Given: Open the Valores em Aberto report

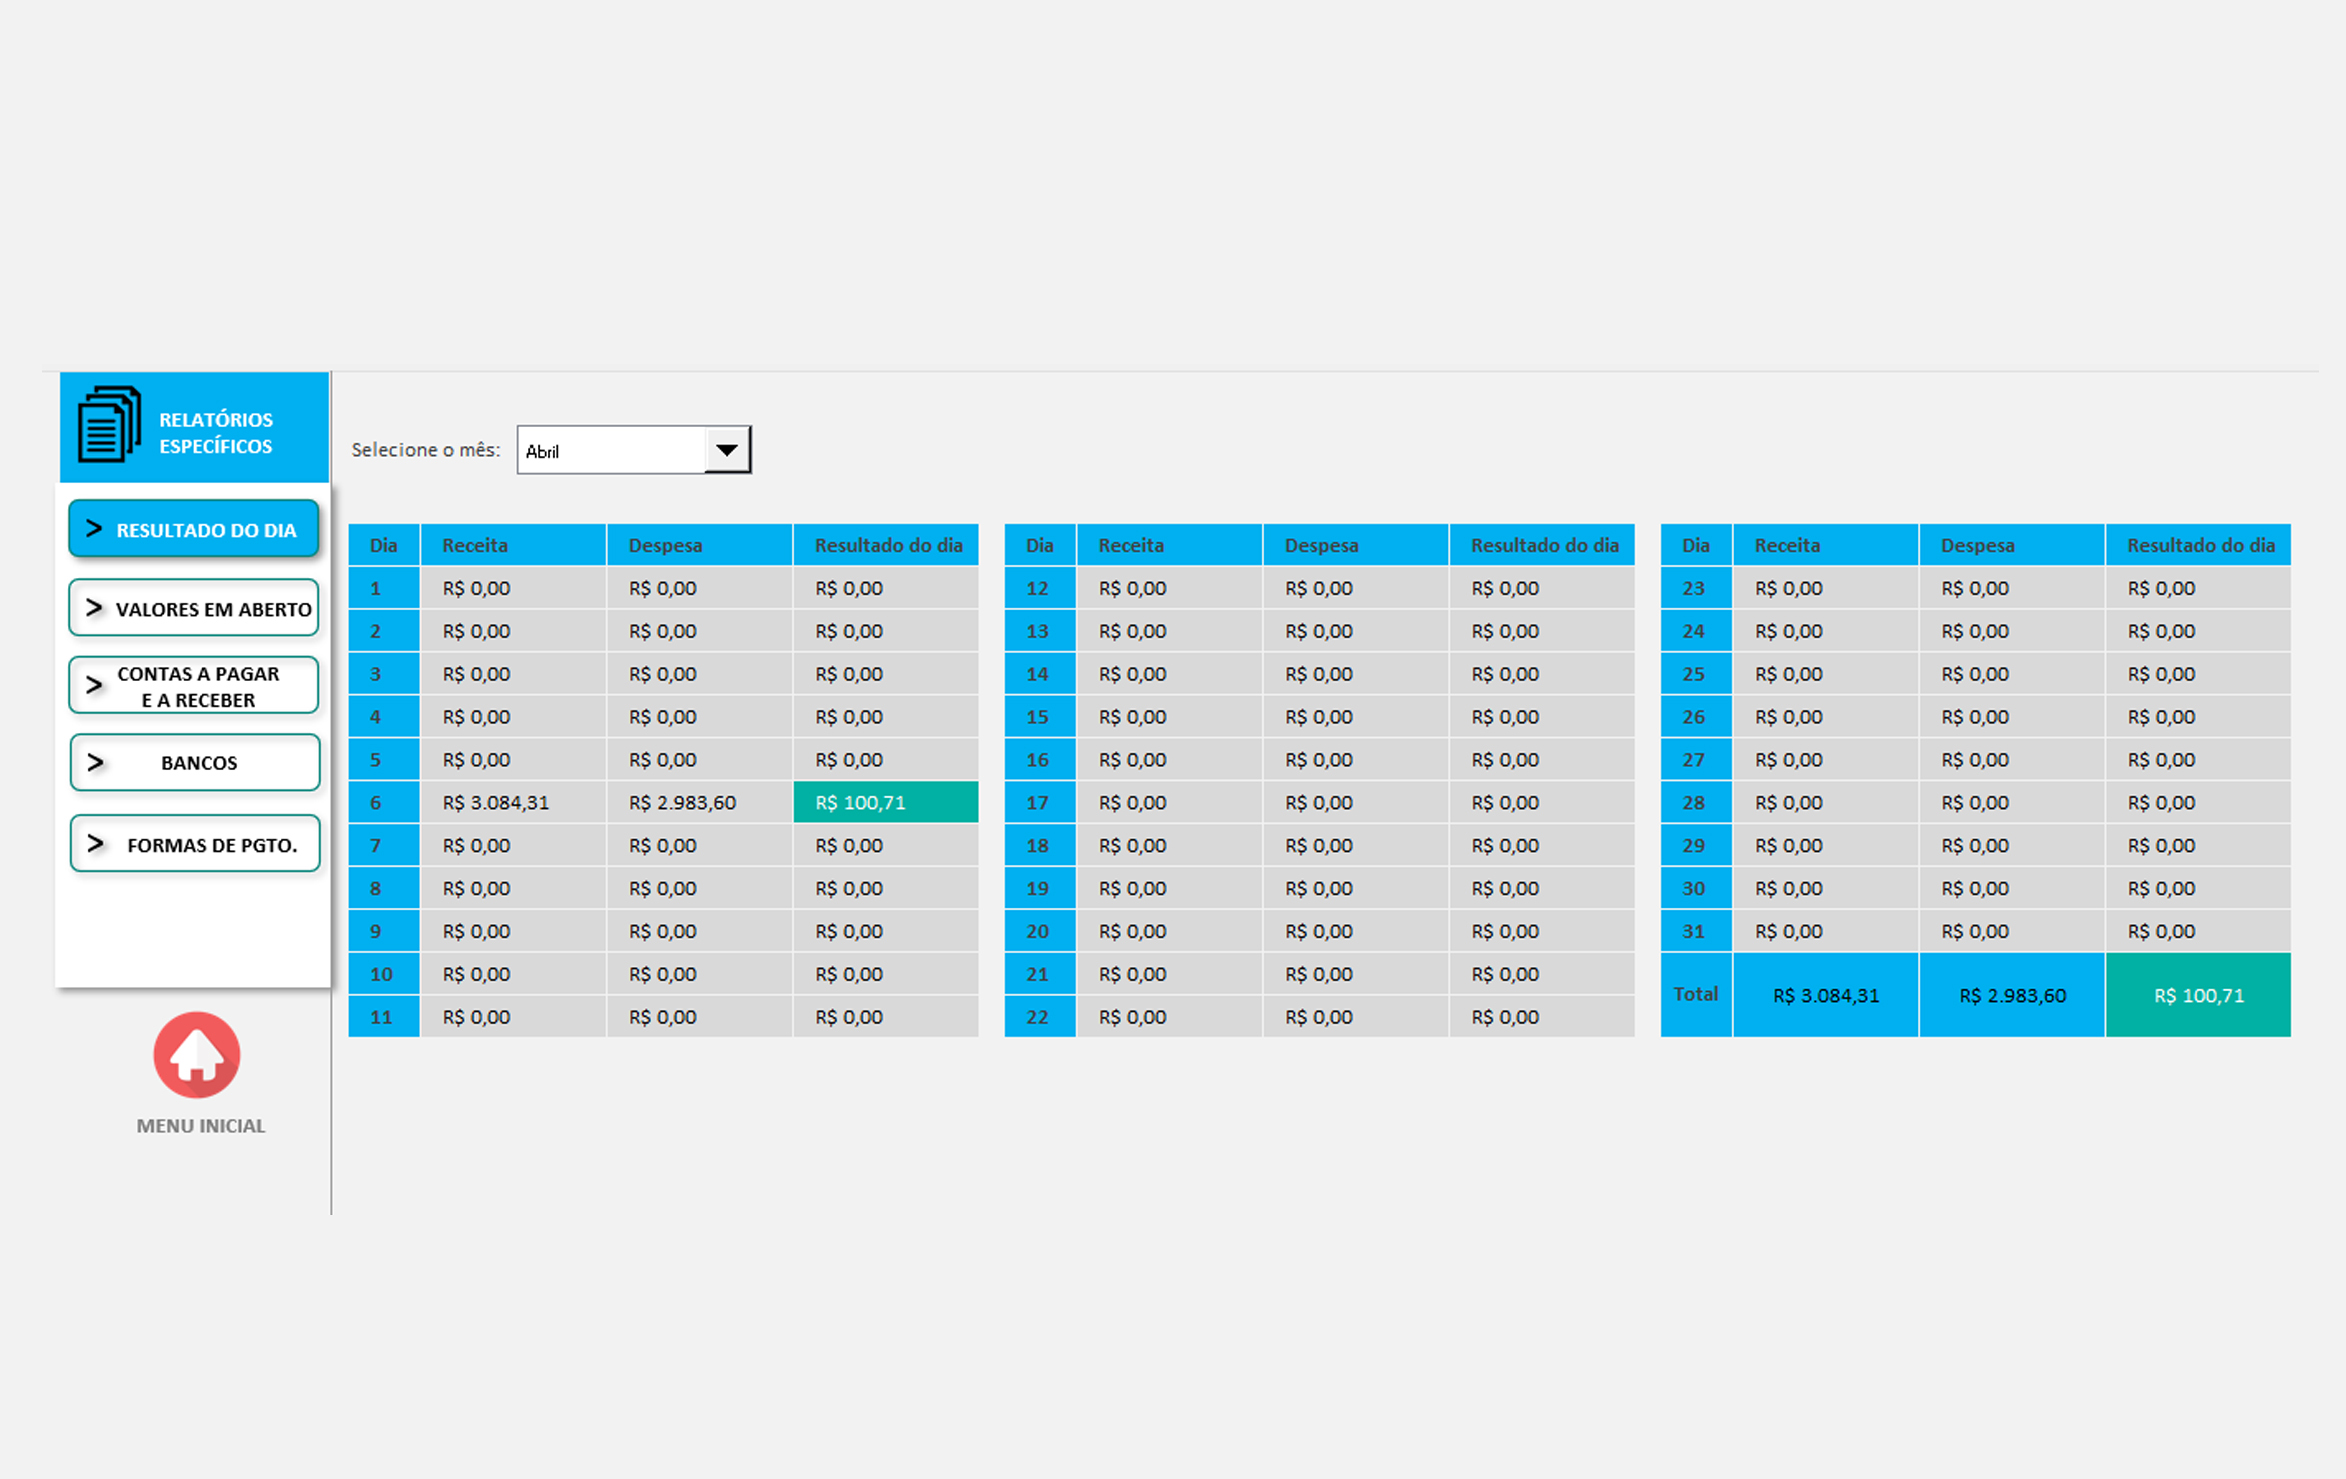Looking at the screenshot, I should coord(213,609).
